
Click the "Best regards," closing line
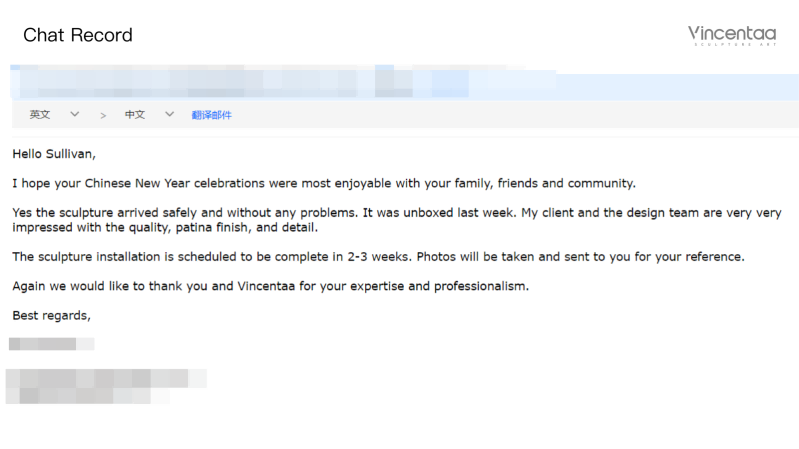click(51, 316)
